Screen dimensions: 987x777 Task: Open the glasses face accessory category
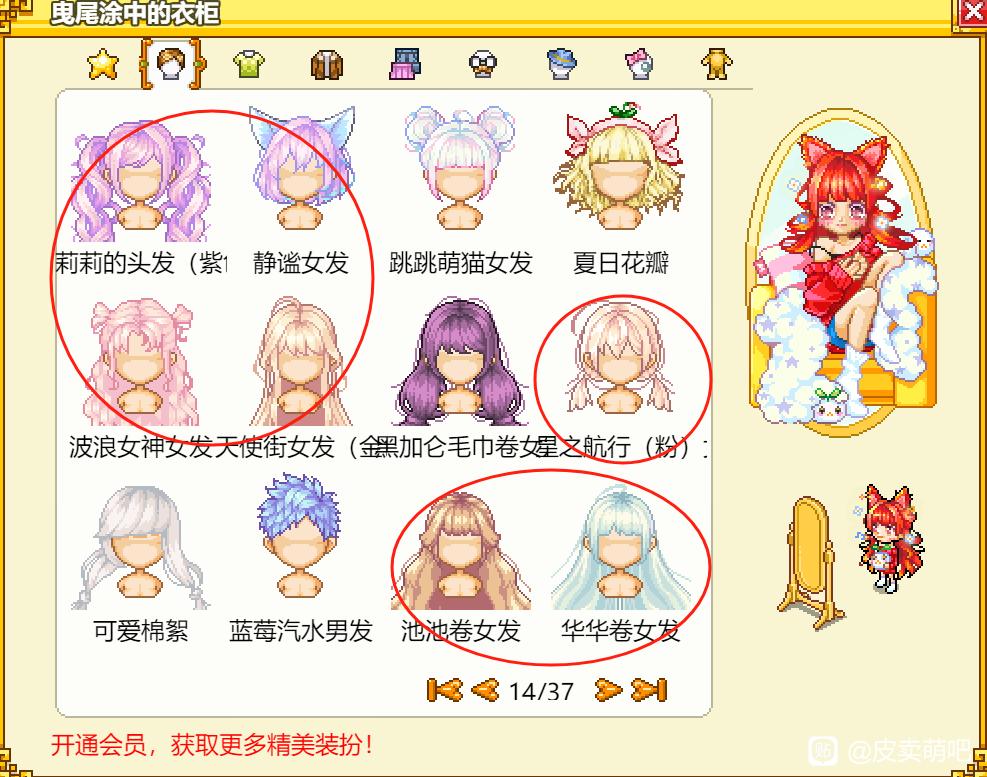point(483,64)
